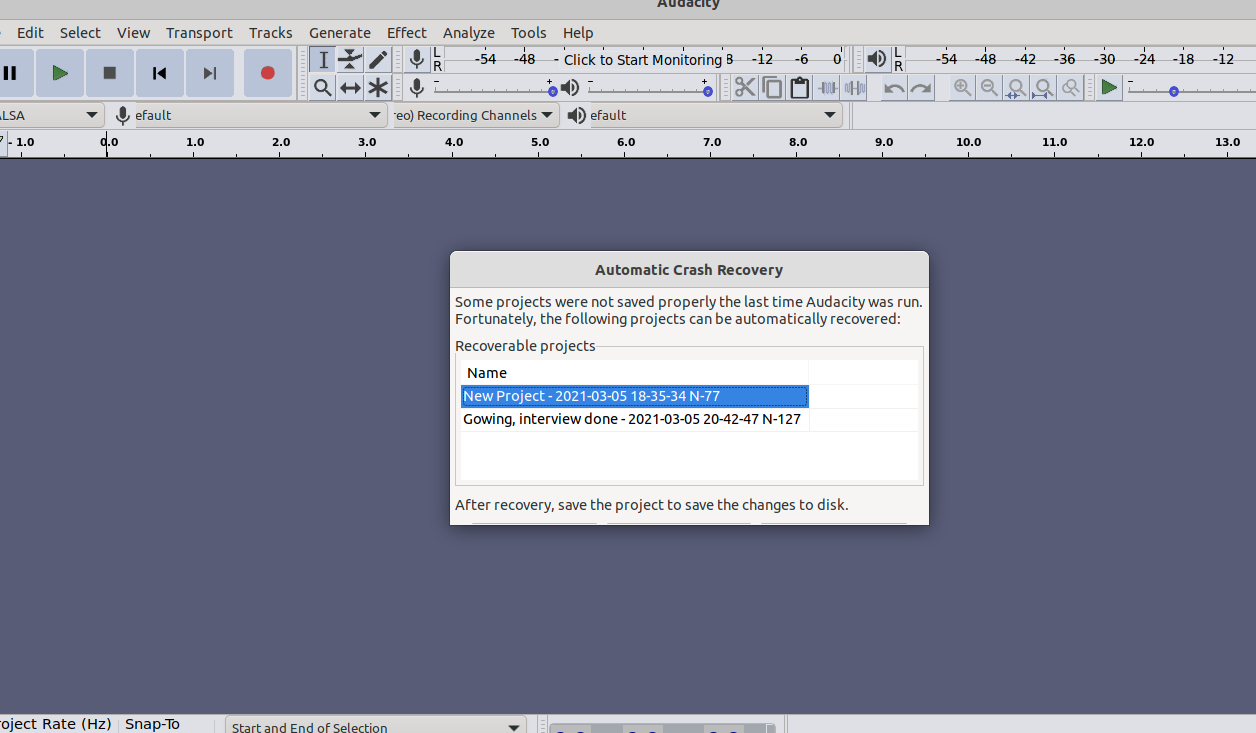
Task: Click the mixer toolbar microphone icon
Action: pyautogui.click(x=417, y=88)
